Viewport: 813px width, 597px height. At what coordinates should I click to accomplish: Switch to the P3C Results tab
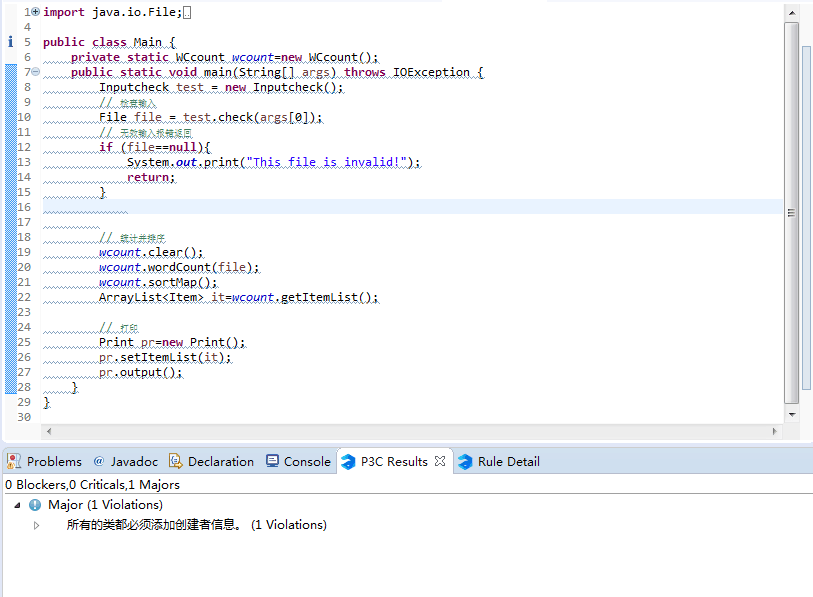[x=393, y=461]
